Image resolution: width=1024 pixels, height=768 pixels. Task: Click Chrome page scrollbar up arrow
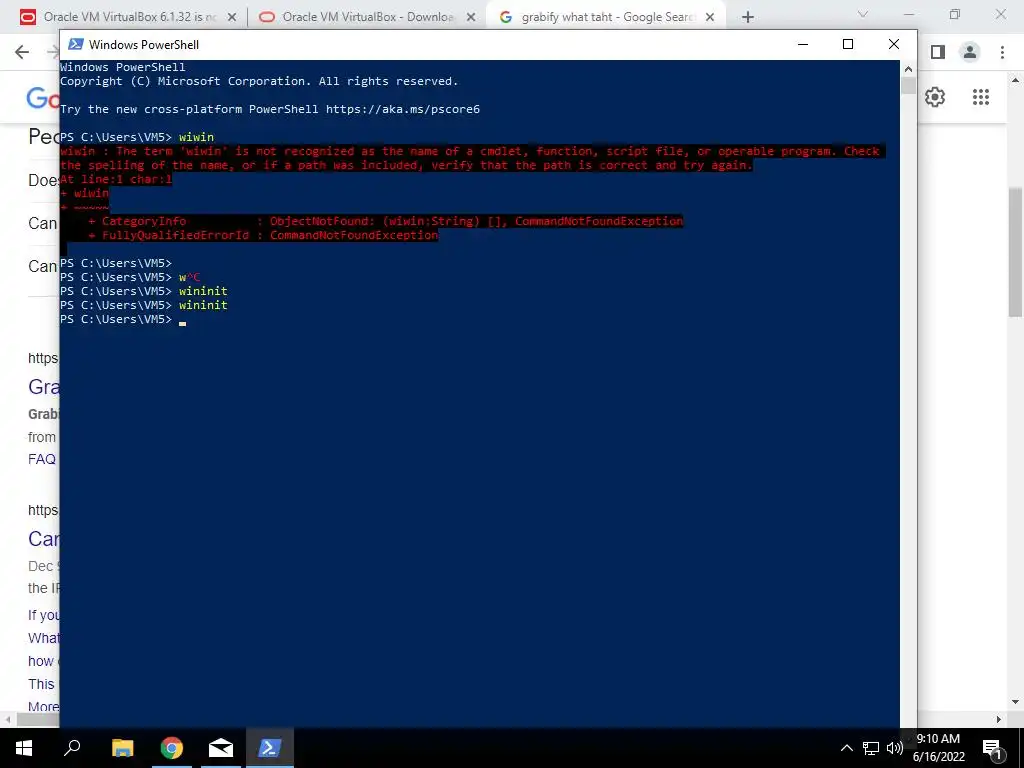(1016, 80)
